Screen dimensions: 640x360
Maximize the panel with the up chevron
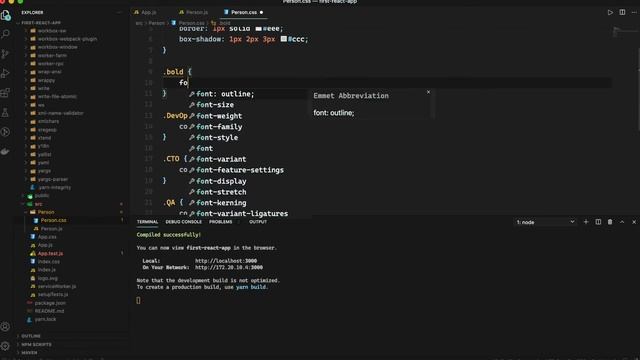[622, 222]
